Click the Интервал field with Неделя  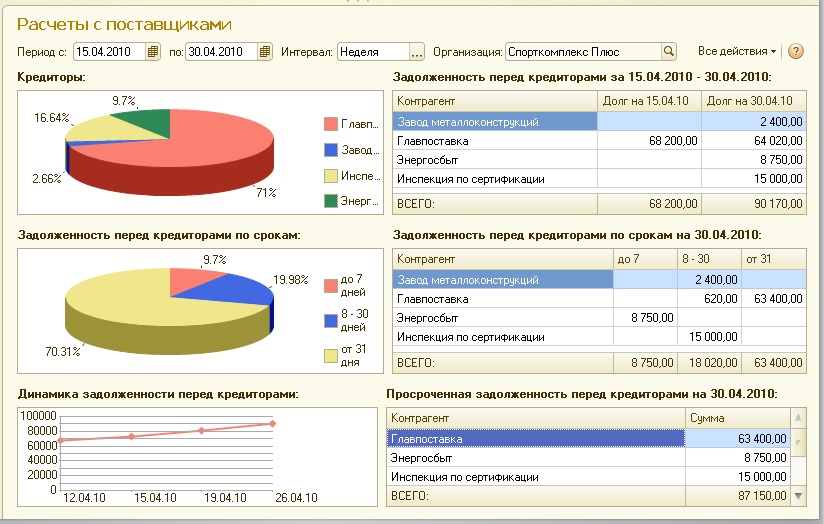point(373,52)
